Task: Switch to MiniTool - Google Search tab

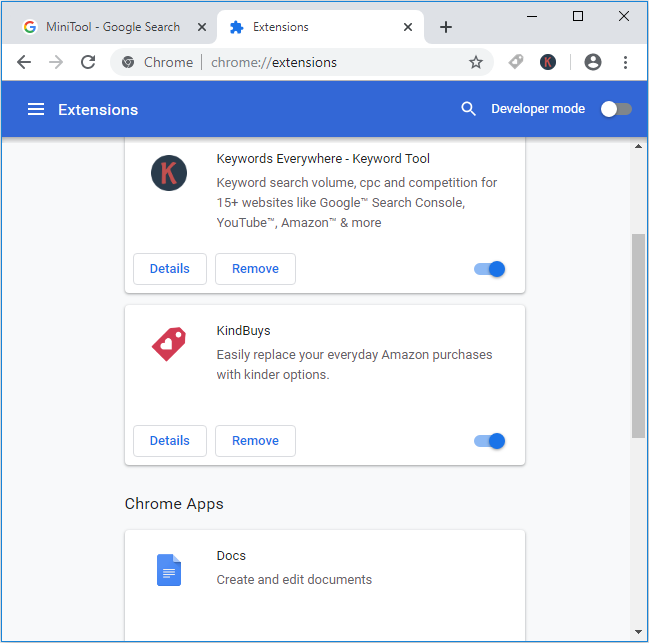Action: coord(113,27)
